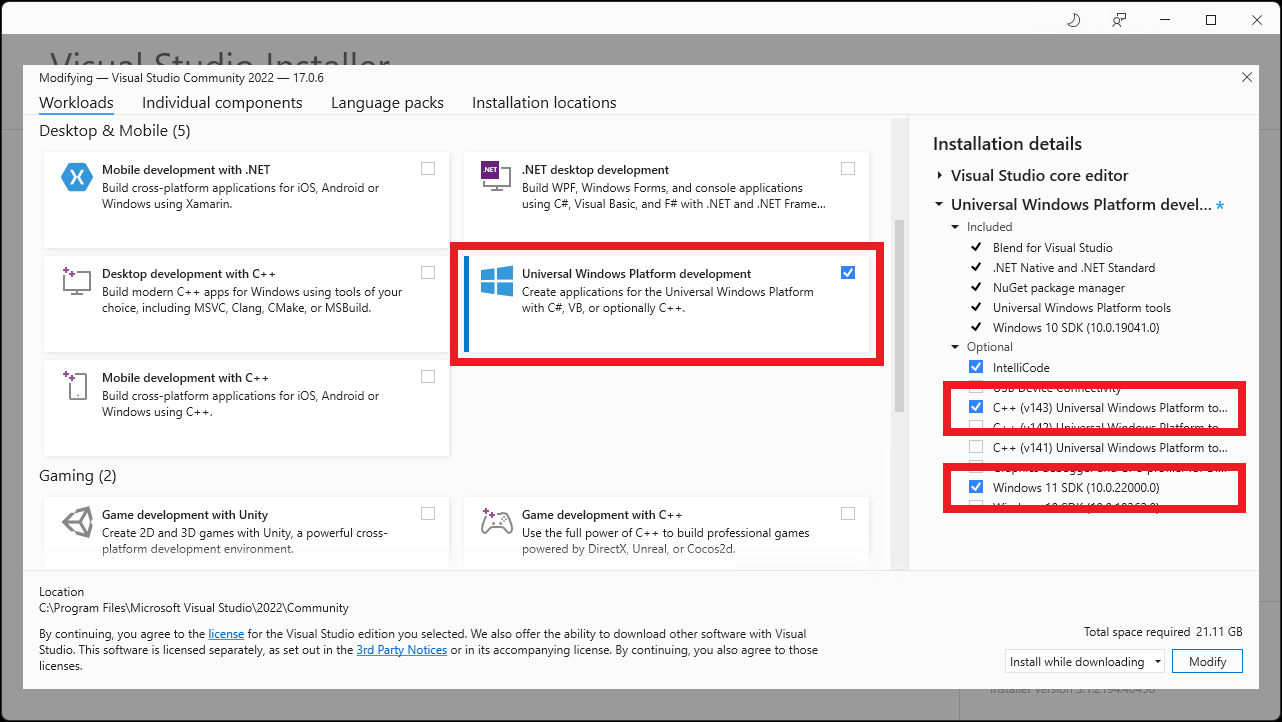Click the Windows 10 SDK (10.0.19041.0) item
1282x722 pixels.
1076,327
